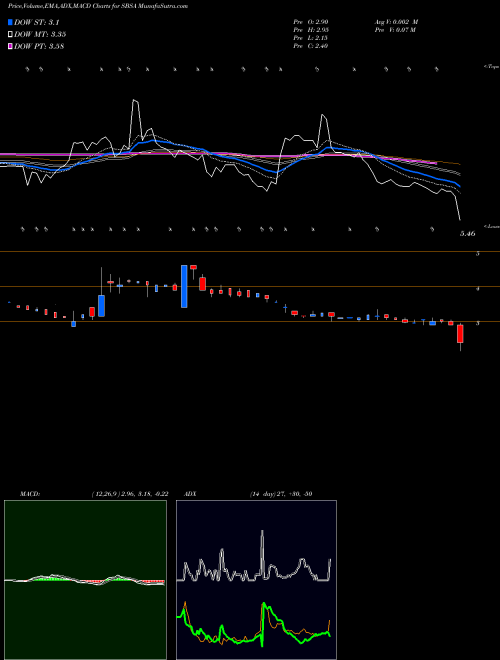Open the dark blue ADX indicator chart
Viewport: 500px width, 660px height.
[x=256, y=580]
